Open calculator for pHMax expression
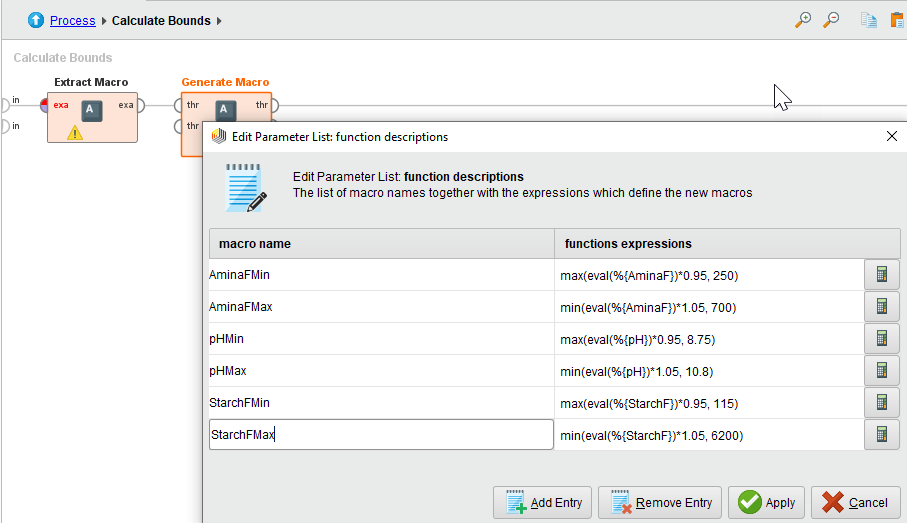 (881, 371)
